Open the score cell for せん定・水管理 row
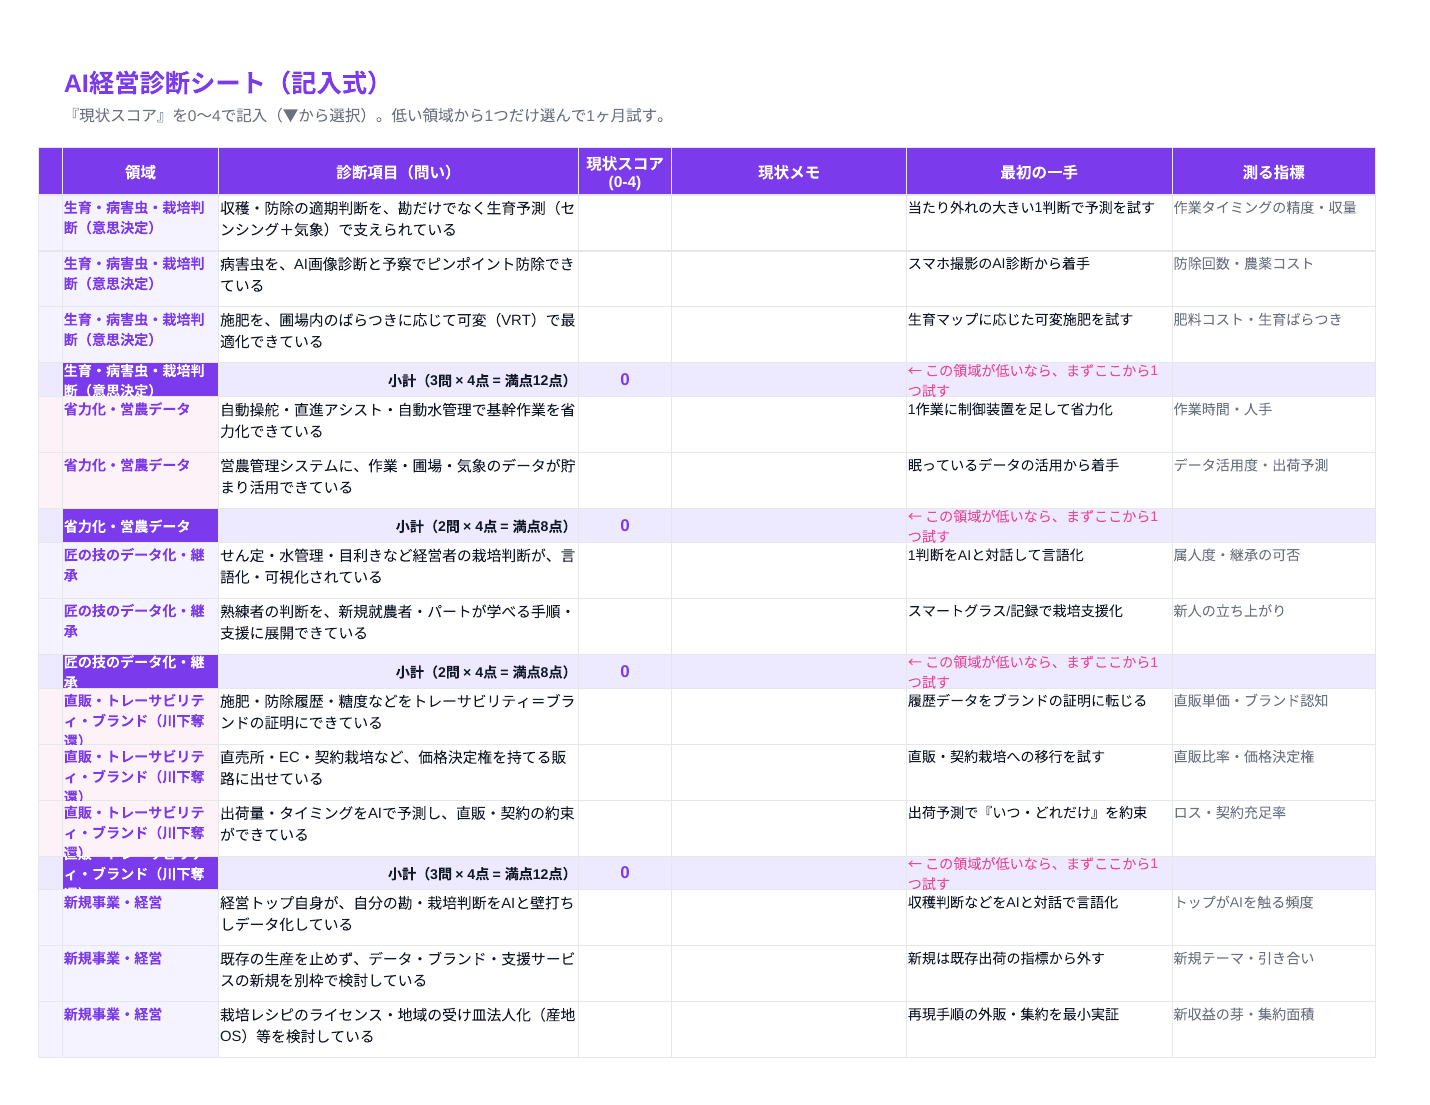1430x1105 pixels. coord(625,571)
